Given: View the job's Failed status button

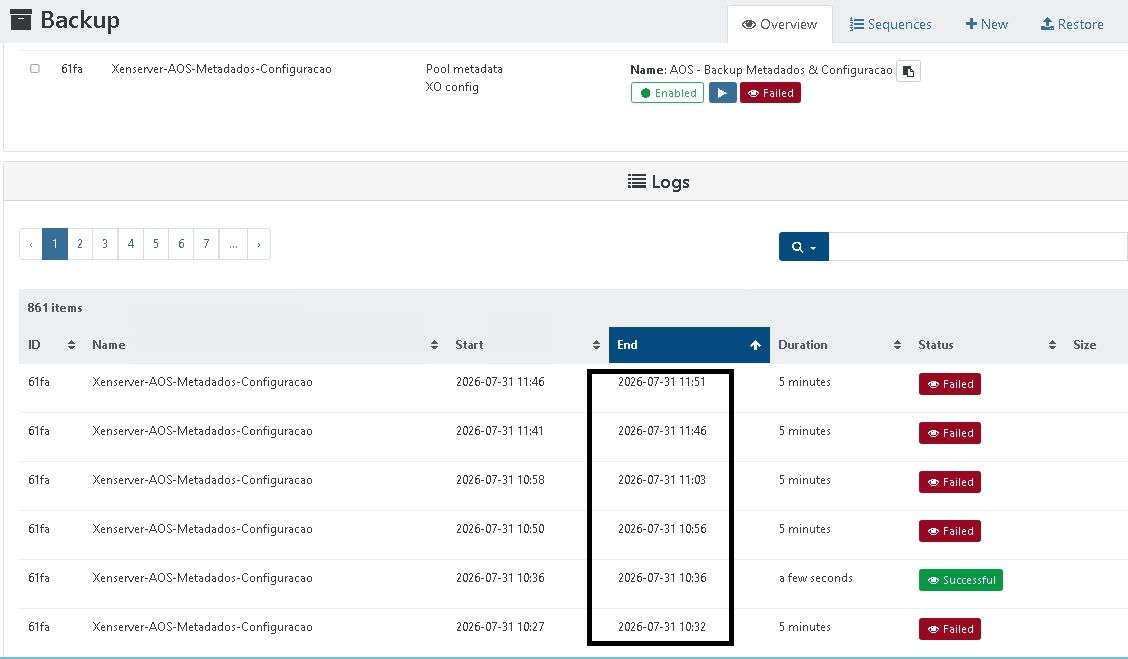Looking at the screenshot, I should tap(770, 93).
